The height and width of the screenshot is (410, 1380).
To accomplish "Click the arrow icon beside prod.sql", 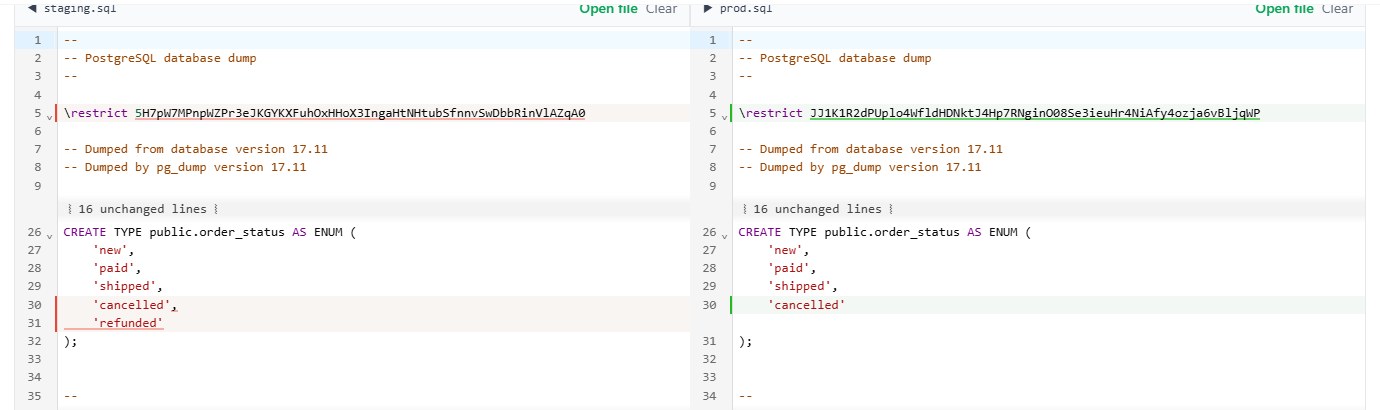I will pyautogui.click(x=708, y=8).
